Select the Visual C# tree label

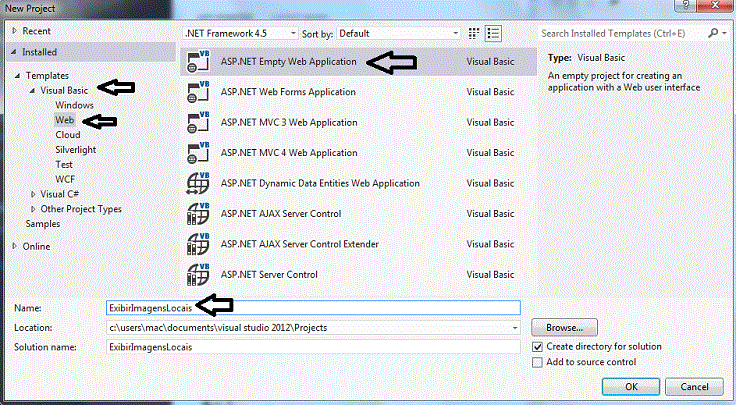60,194
